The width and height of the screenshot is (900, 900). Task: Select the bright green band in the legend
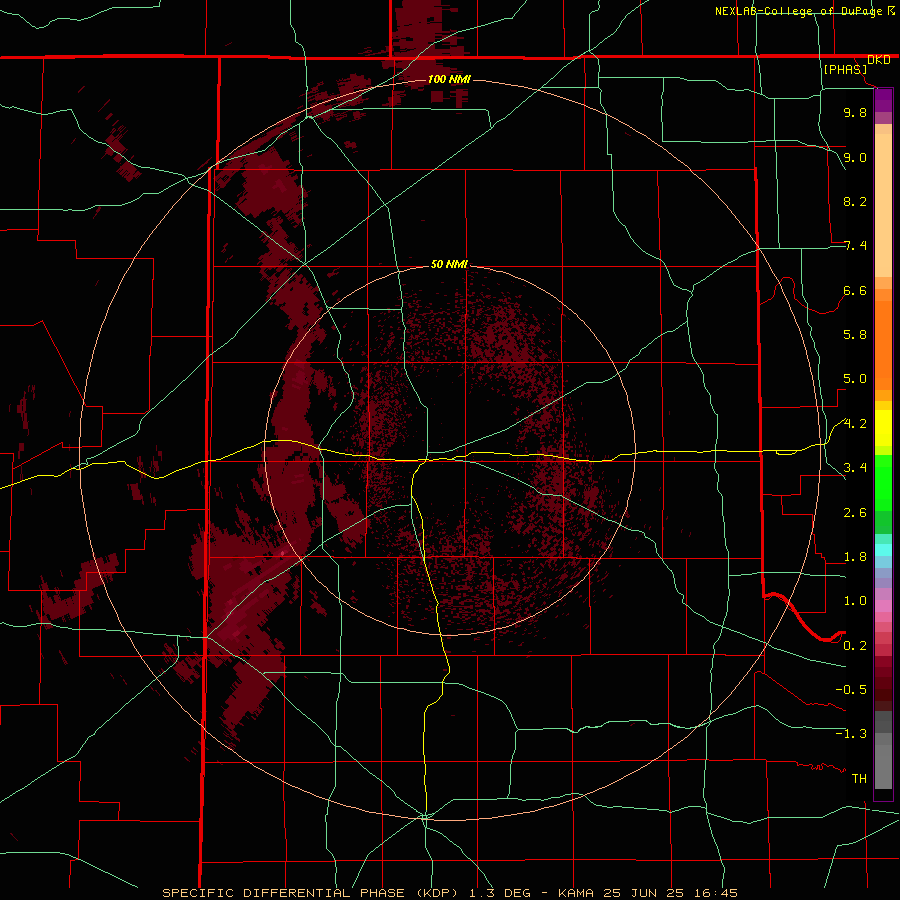click(x=883, y=482)
